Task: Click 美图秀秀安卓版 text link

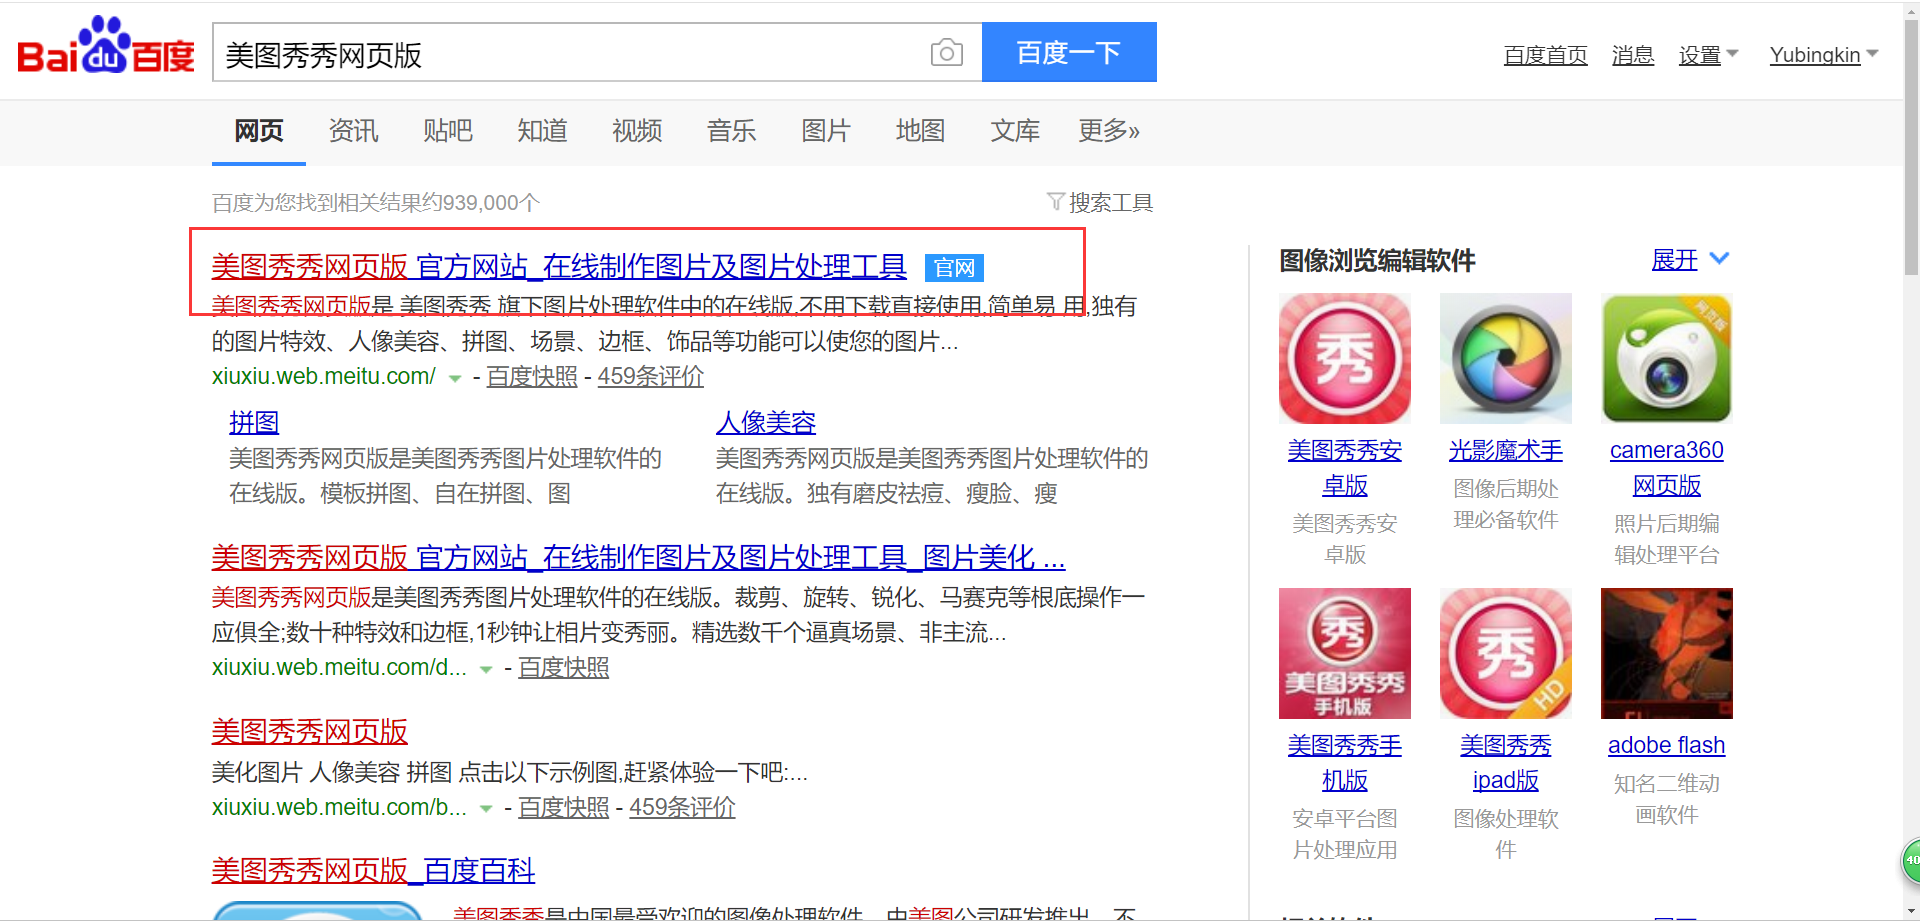Action: (1345, 468)
